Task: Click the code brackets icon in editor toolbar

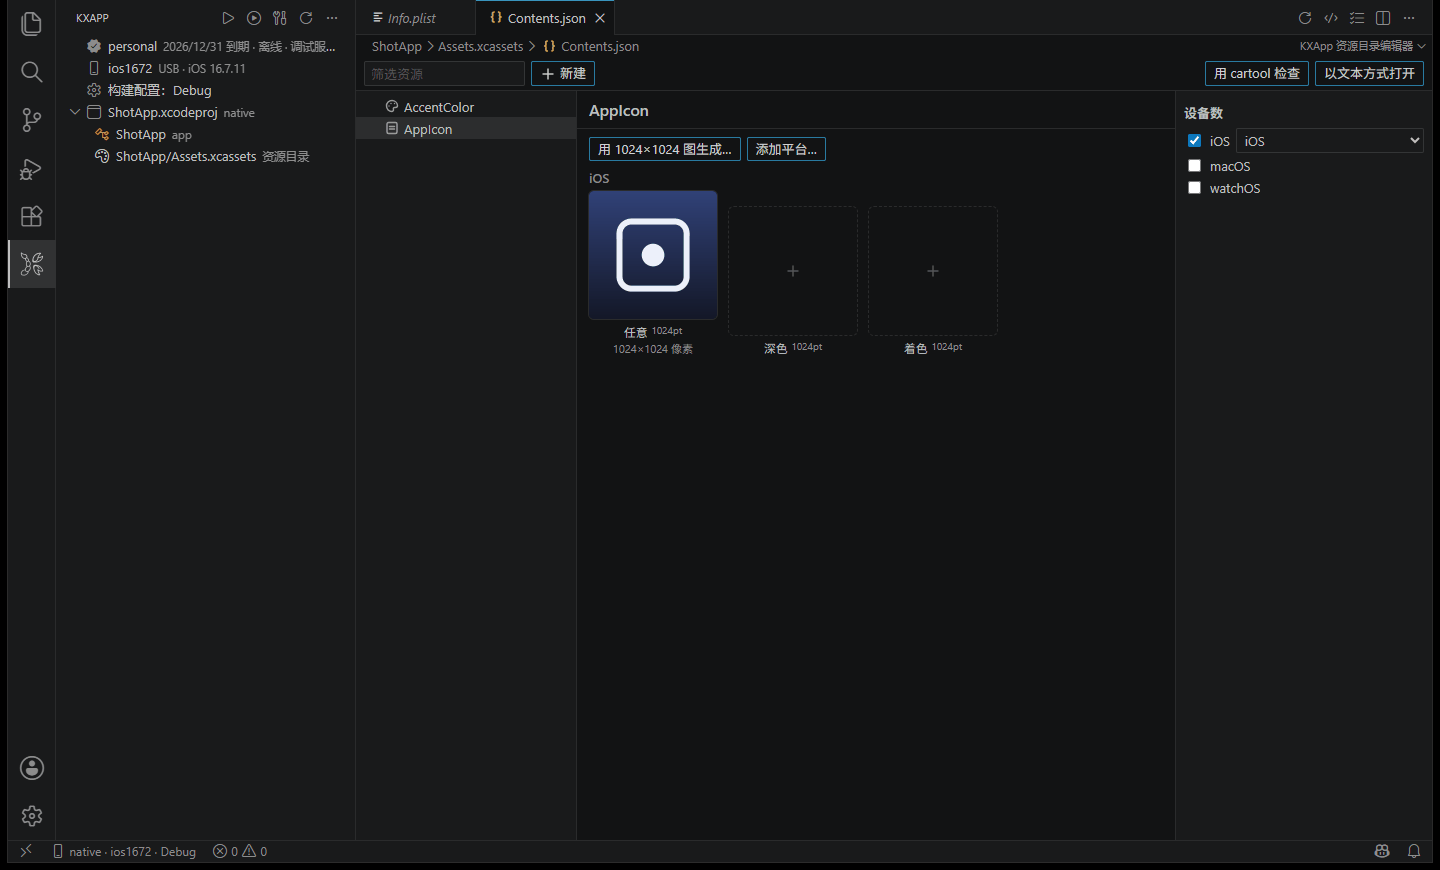Action: pyautogui.click(x=1331, y=18)
